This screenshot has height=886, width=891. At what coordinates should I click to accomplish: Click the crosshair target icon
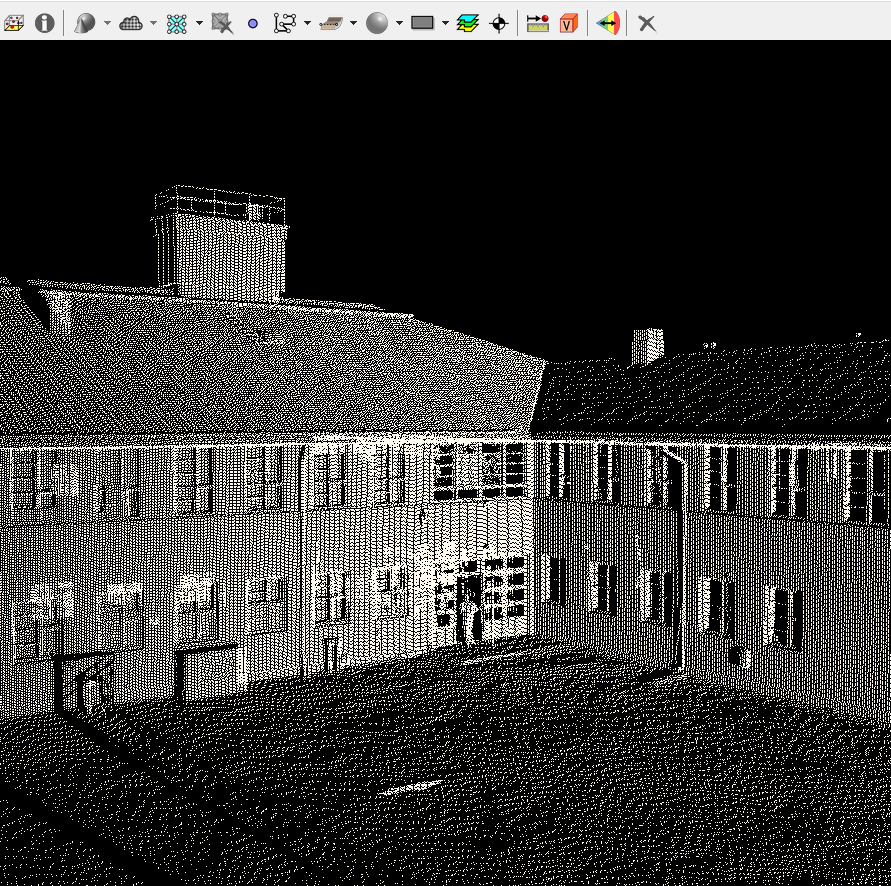click(499, 23)
